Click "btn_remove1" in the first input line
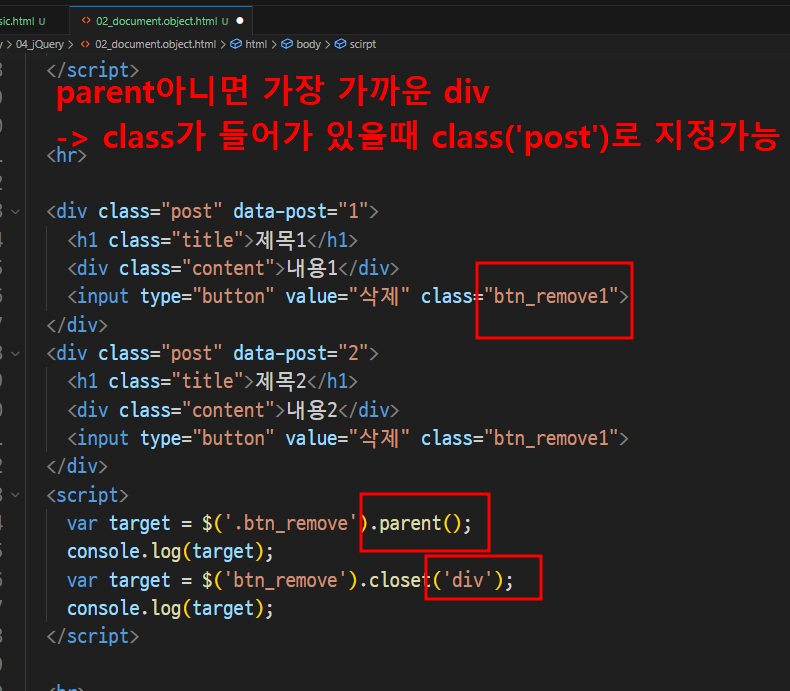The height and width of the screenshot is (691, 790). pyautogui.click(x=551, y=296)
